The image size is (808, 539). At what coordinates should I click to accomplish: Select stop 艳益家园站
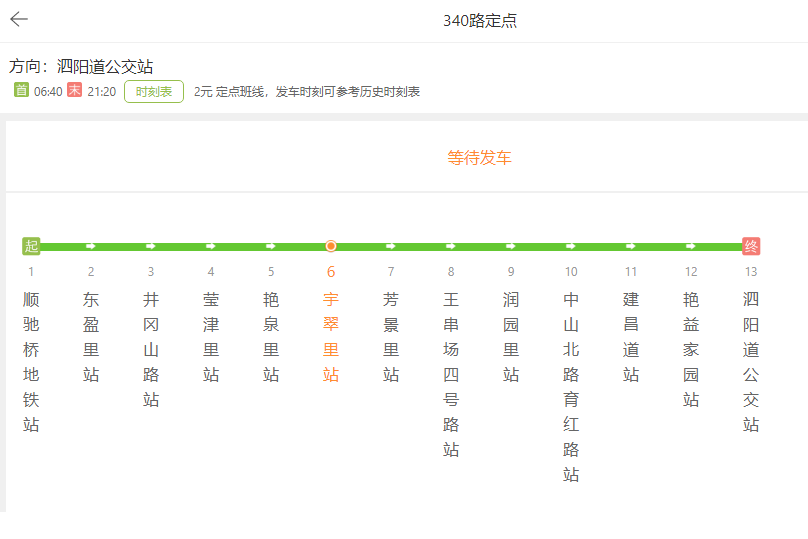pos(691,349)
